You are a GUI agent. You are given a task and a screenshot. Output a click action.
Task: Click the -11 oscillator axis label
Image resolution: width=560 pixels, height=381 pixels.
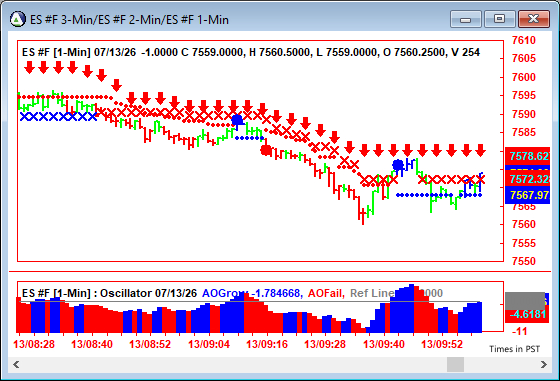coord(519,331)
